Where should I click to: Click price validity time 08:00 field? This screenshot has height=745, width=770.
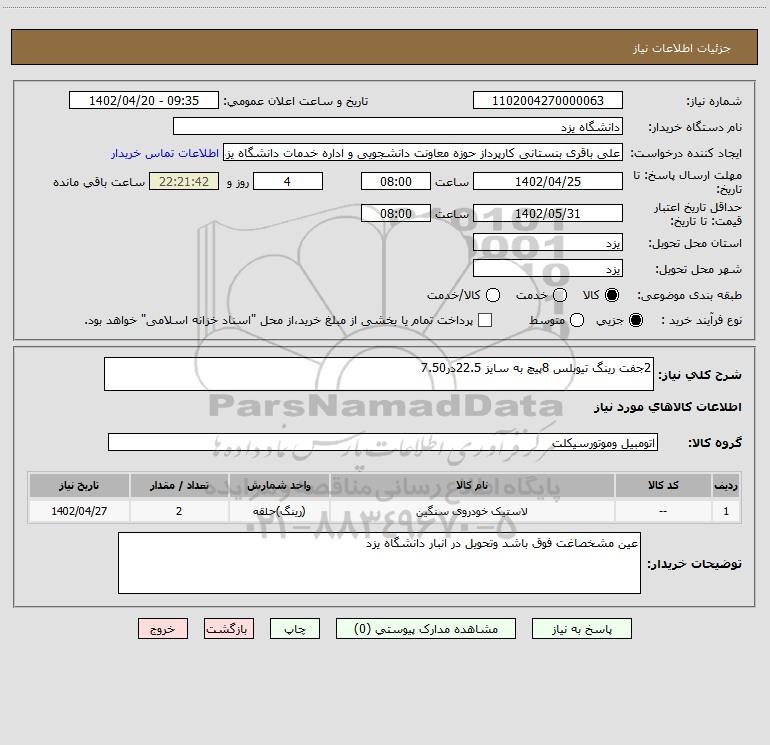pyautogui.click(x=396, y=213)
